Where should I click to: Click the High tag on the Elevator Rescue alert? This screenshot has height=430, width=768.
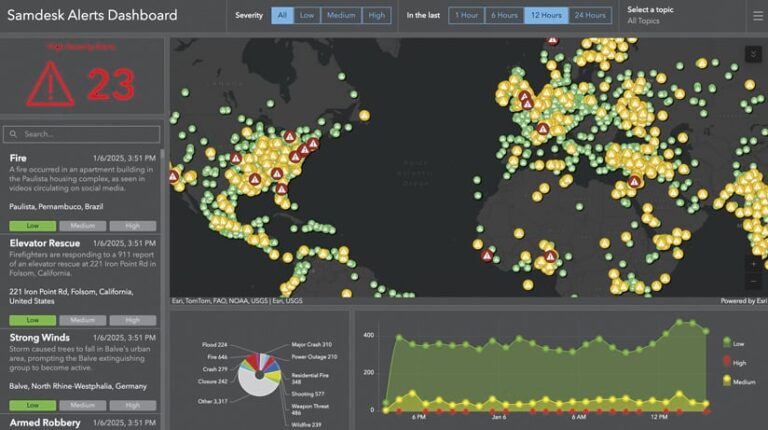click(133, 320)
